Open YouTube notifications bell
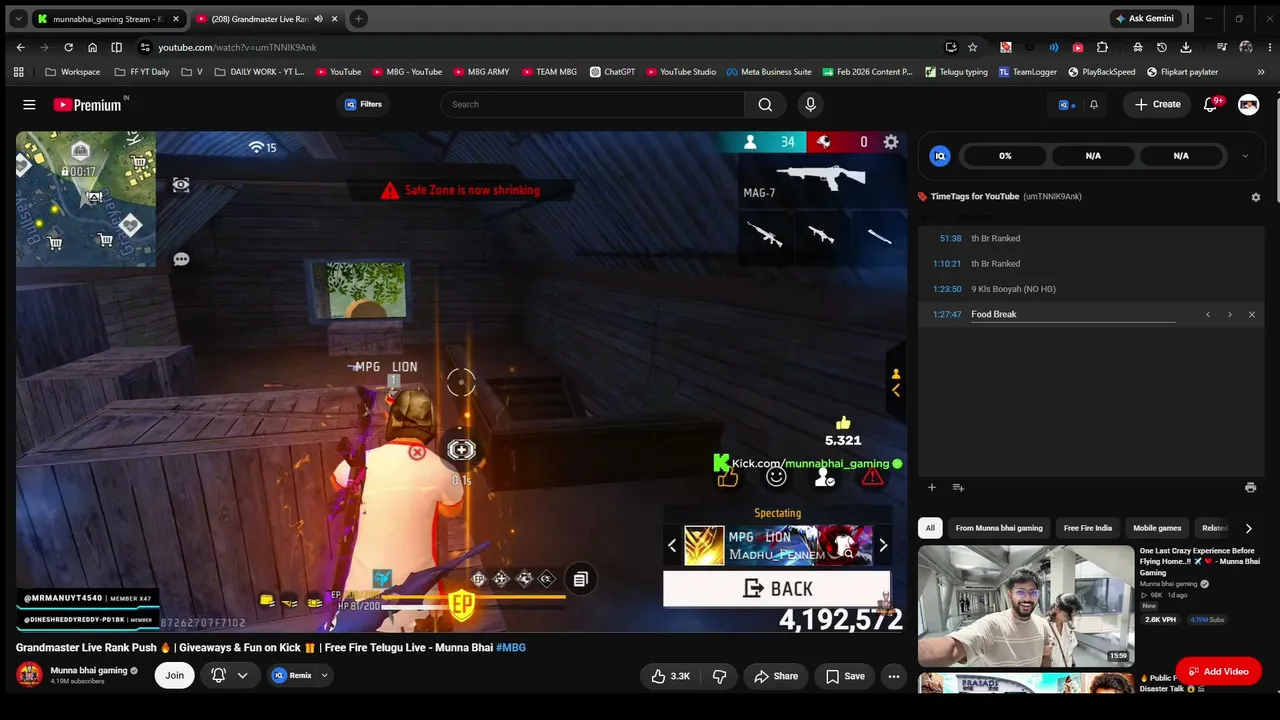 [x=1210, y=104]
